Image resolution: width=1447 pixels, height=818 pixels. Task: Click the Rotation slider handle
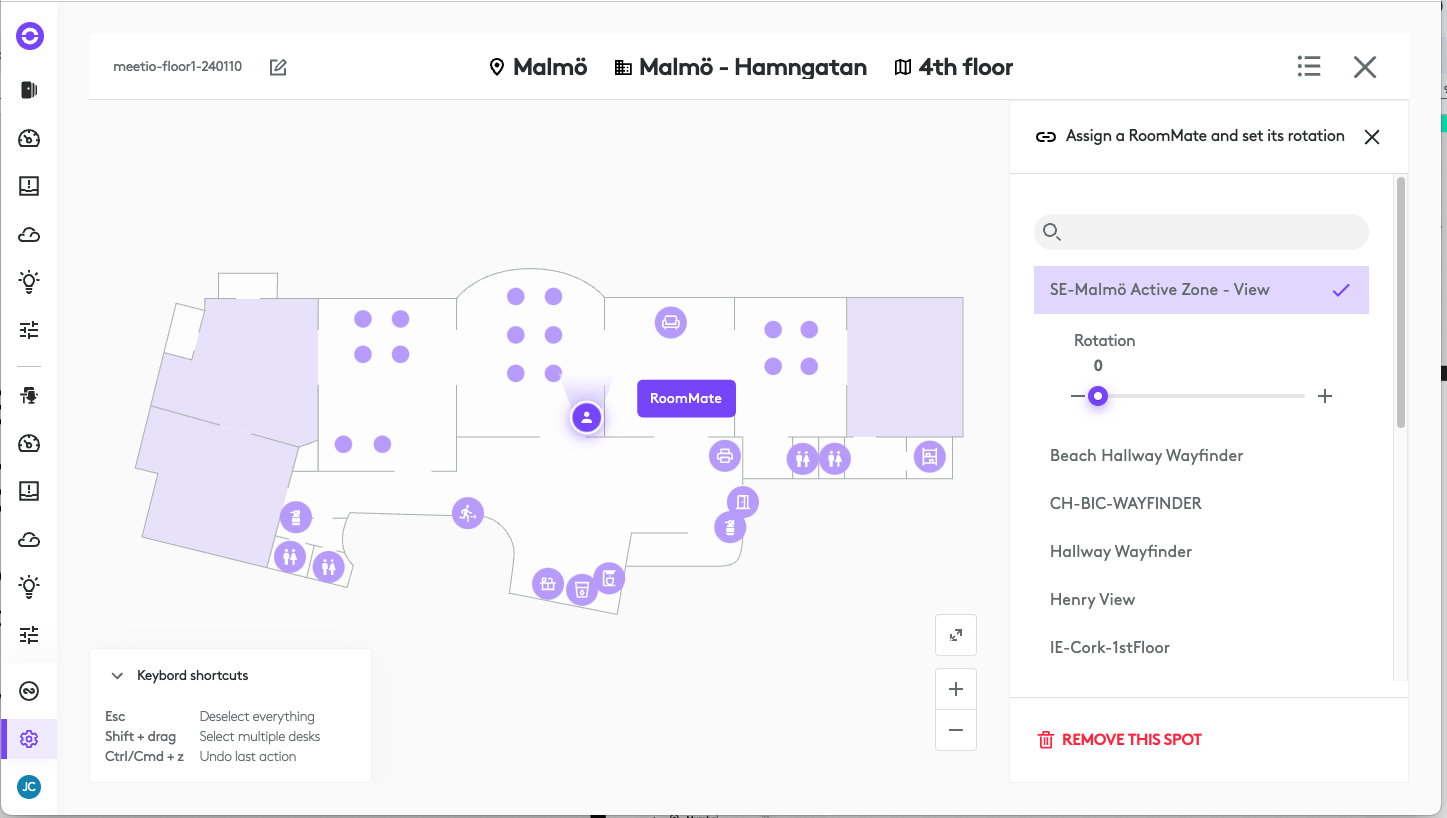pos(1098,396)
